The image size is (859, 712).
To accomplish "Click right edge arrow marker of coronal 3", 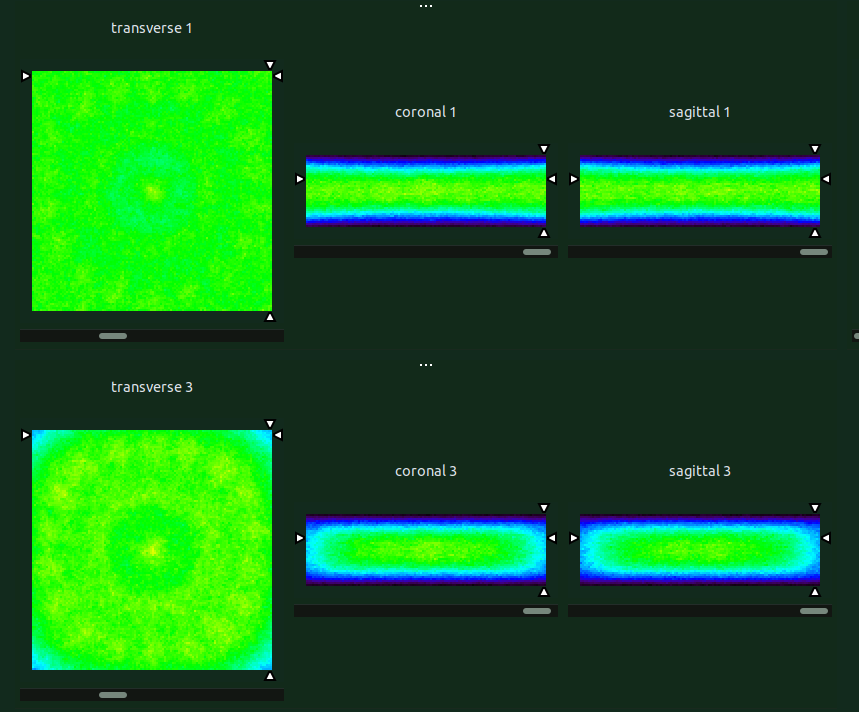I will [552, 538].
